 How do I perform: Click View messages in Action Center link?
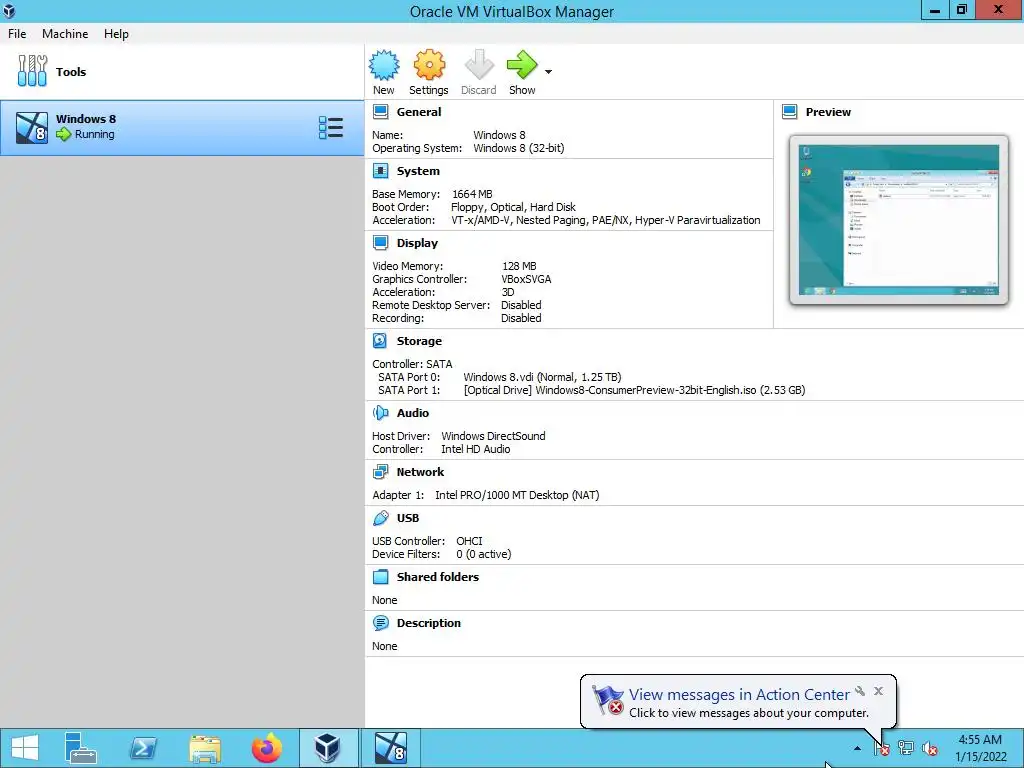coord(739,694)
